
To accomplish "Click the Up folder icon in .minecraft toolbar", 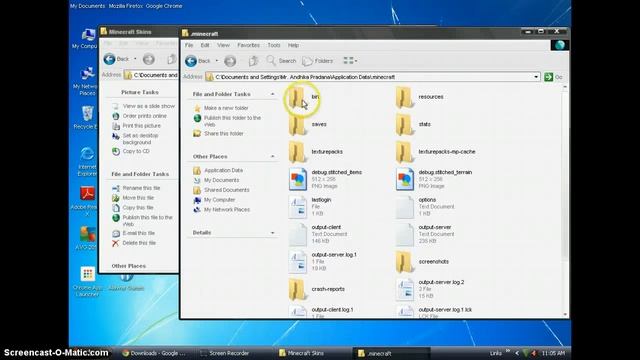I will tap(253, 61).
